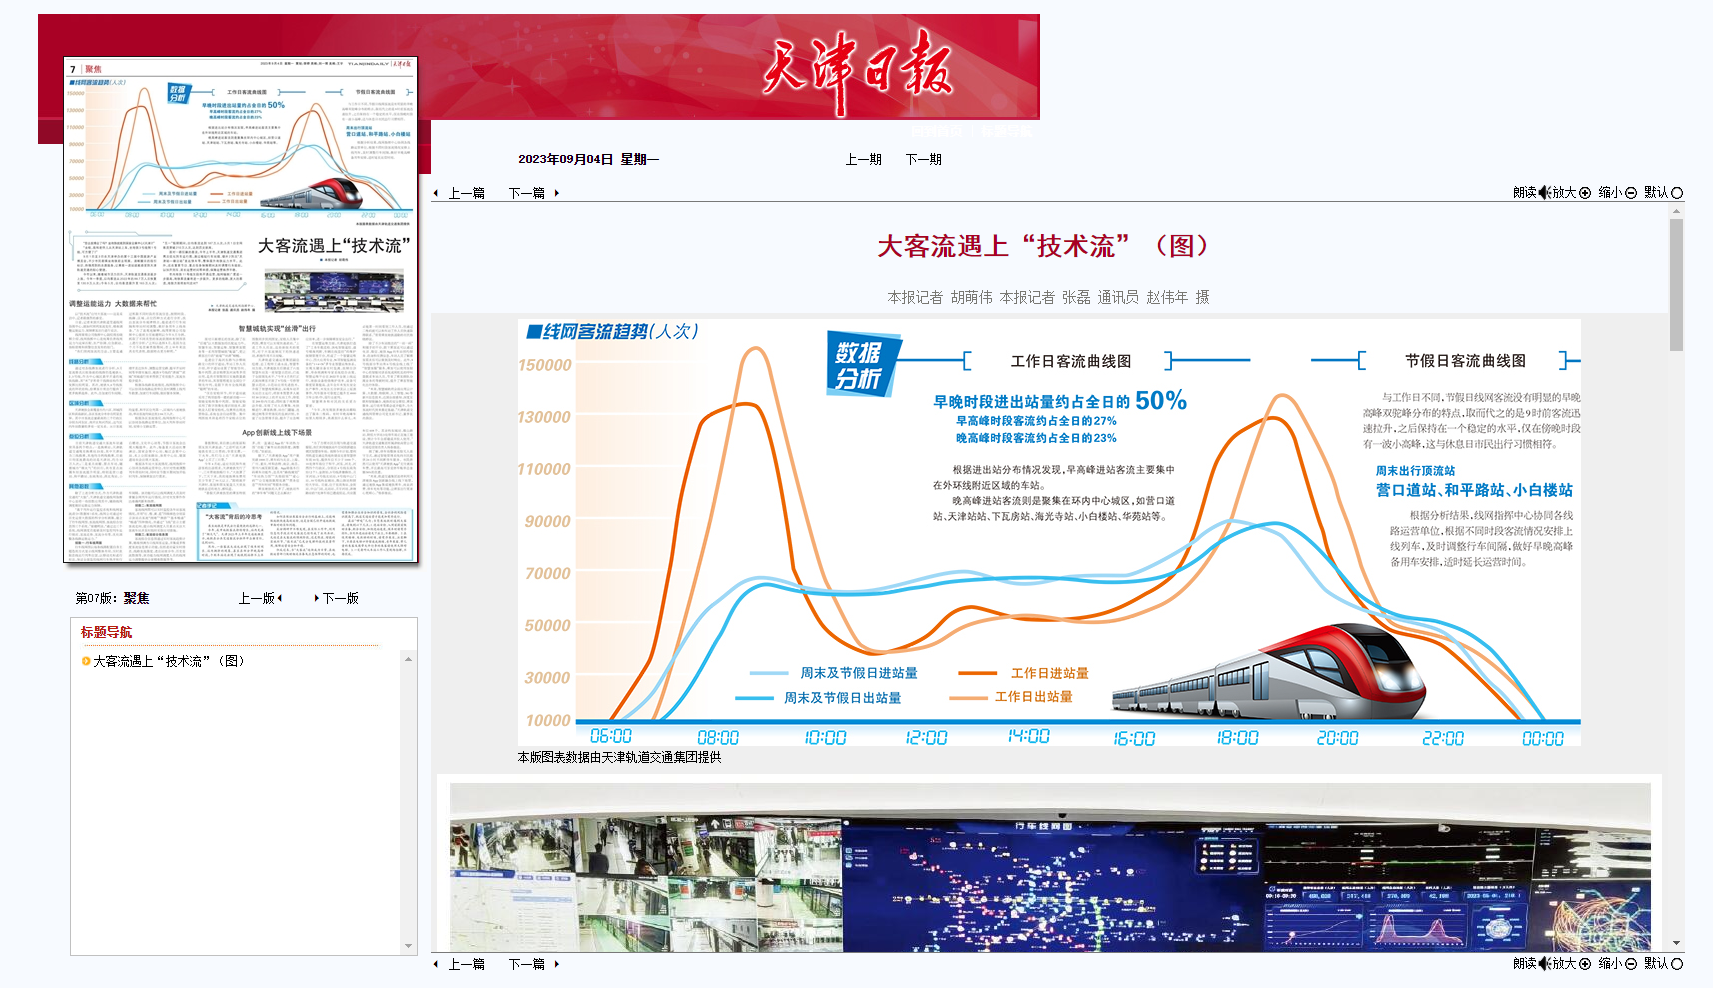Screen dimensions: 1713x988
Task: Go to previous issue via 上一期
Action: pyautogui.click(x=863, y=159)
